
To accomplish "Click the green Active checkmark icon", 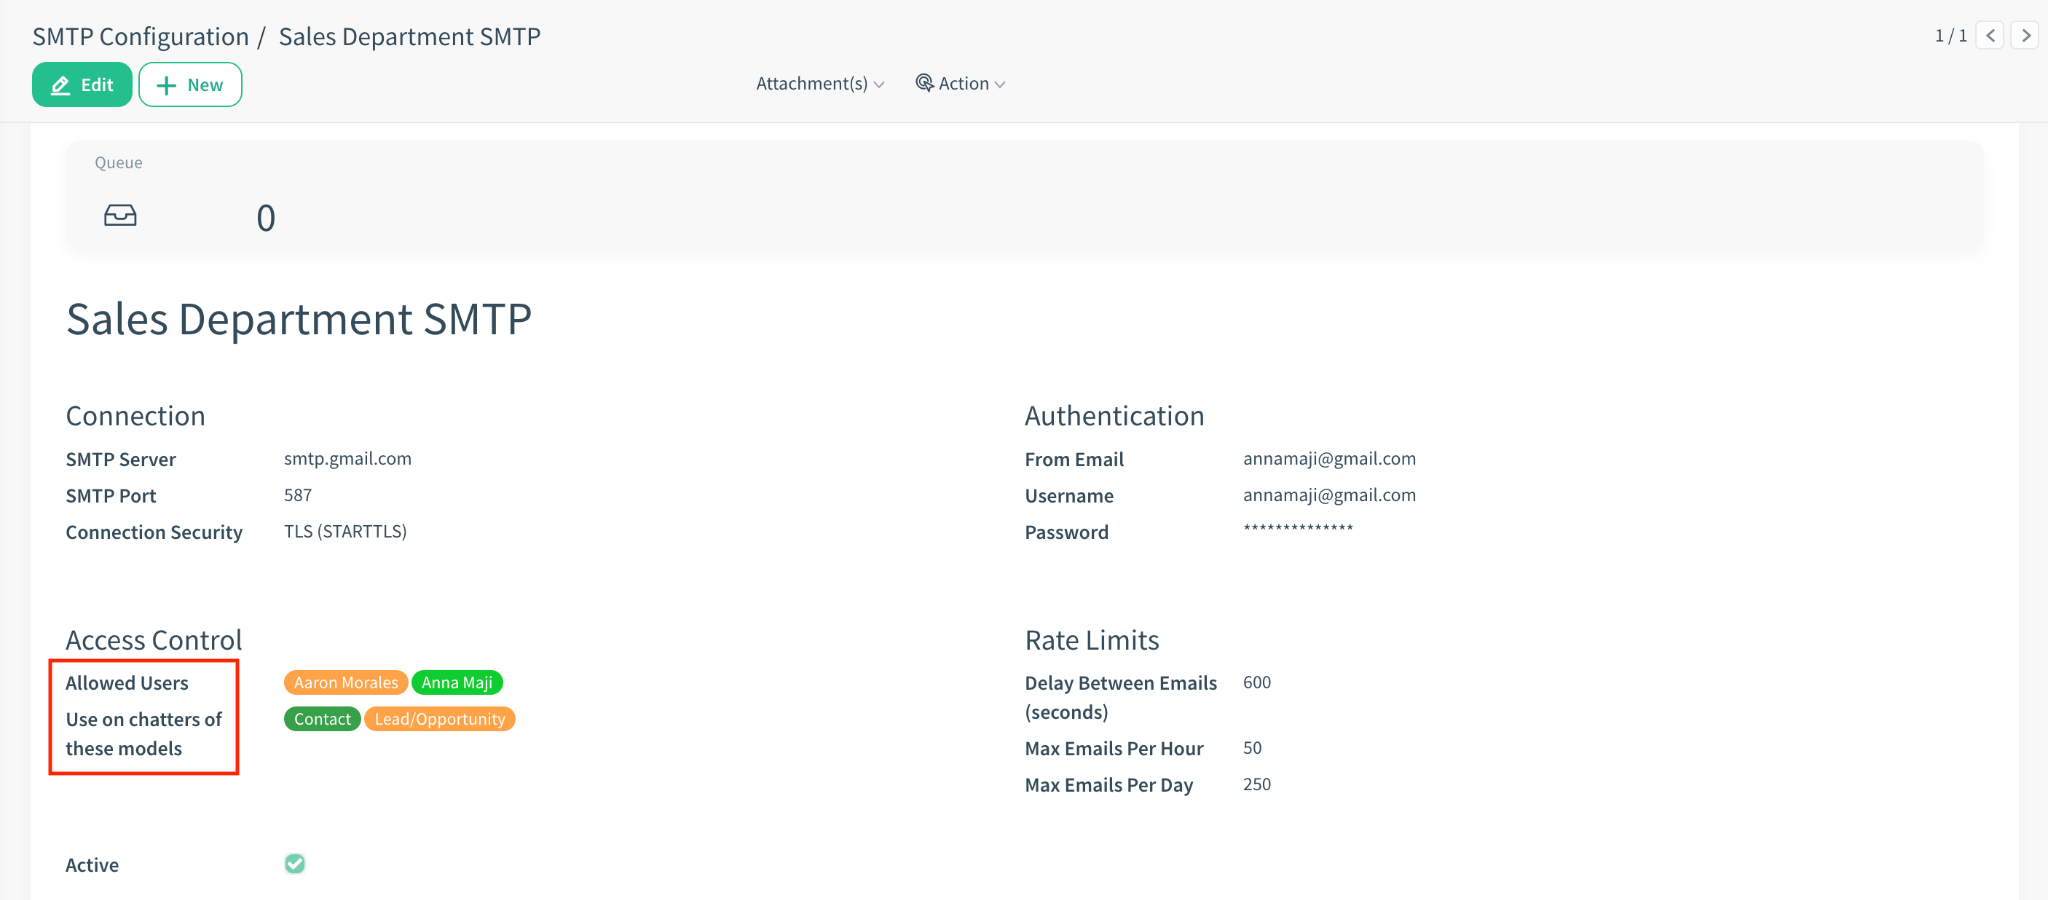I will coord(294,863).
